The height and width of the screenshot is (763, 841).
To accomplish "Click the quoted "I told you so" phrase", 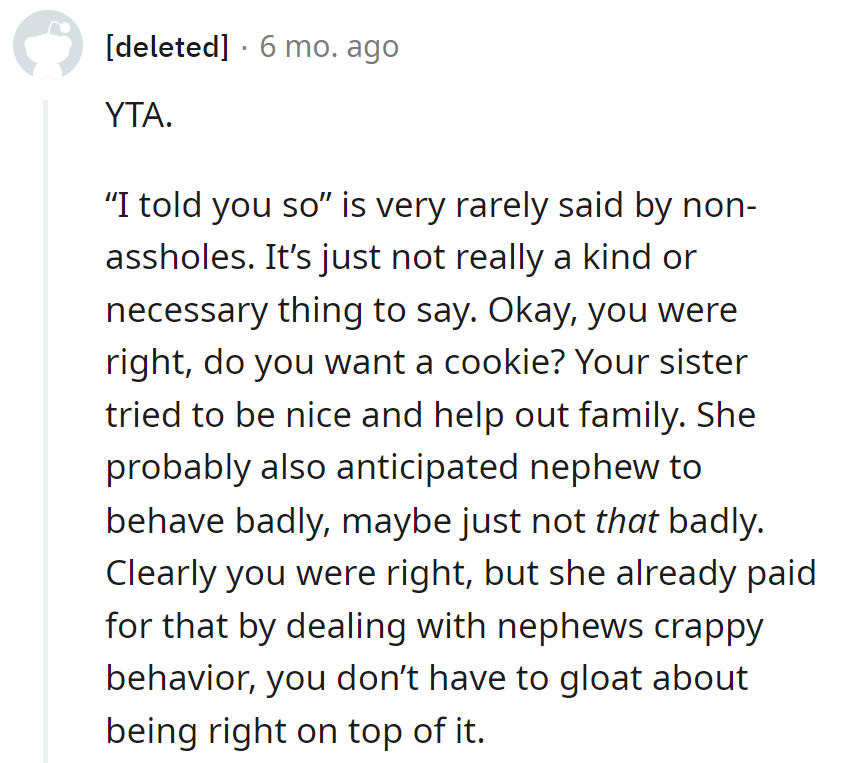I will [x=221, y=205].
